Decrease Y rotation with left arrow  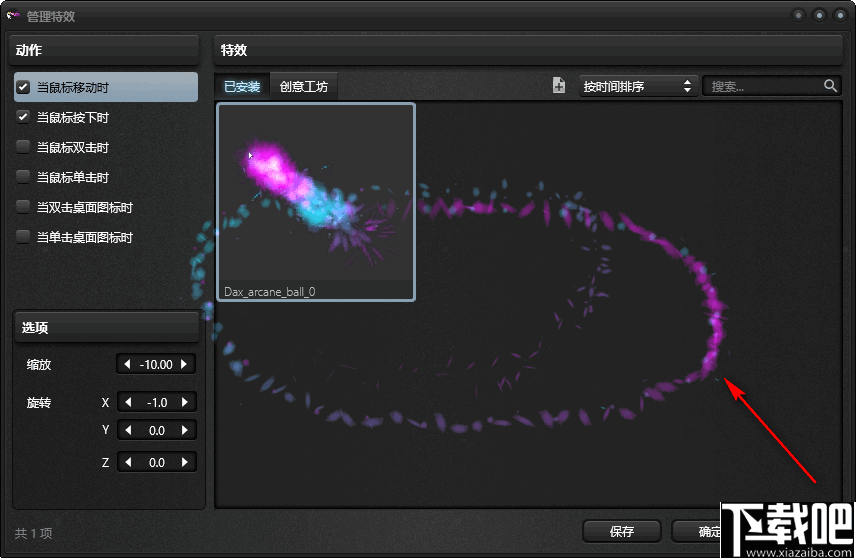click(128, 430)
